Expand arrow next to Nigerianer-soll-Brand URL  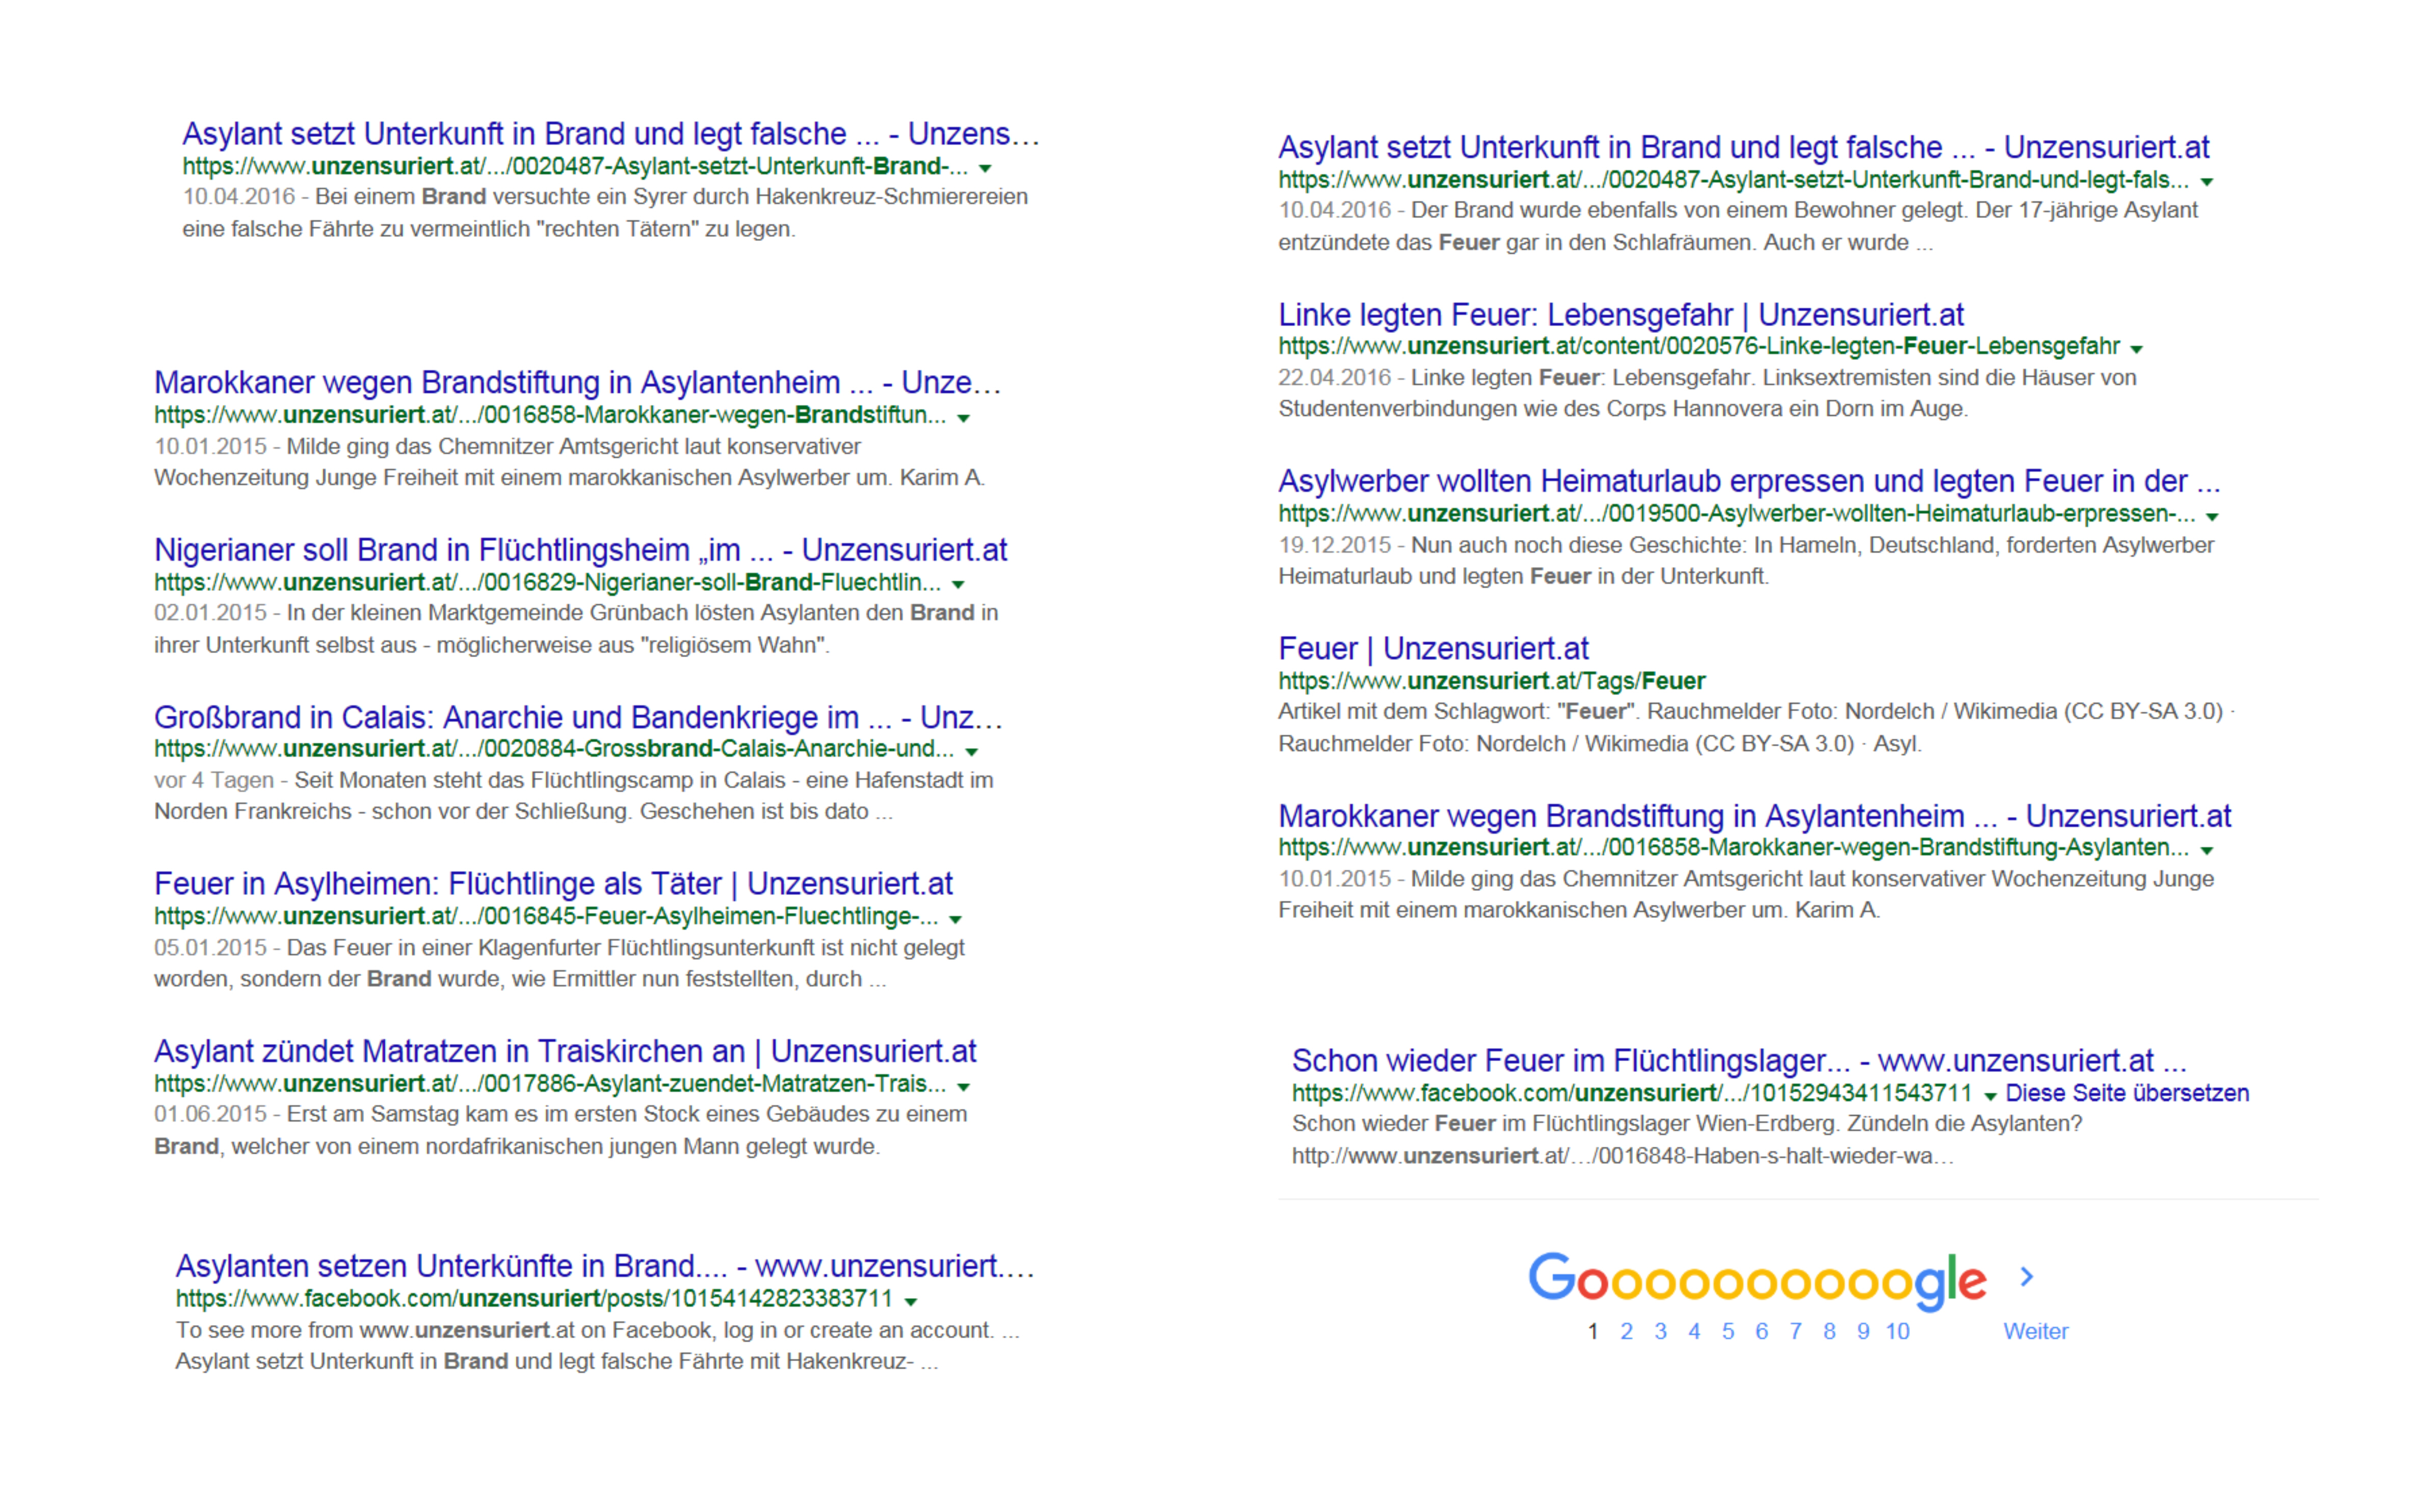[958, 584]
